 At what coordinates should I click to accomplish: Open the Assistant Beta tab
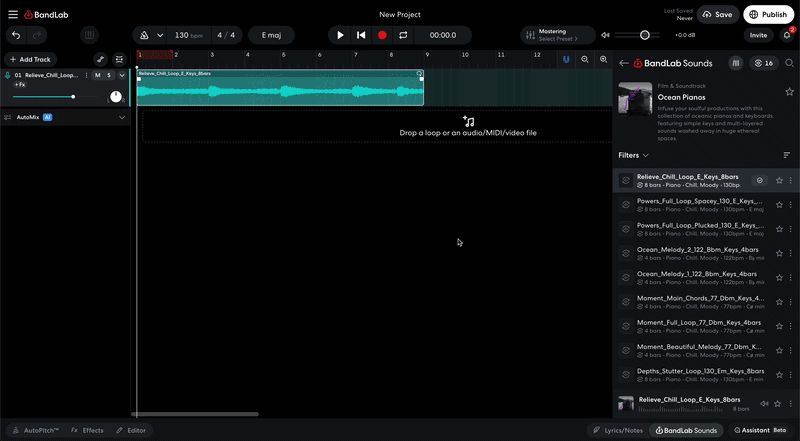point(760,430)
